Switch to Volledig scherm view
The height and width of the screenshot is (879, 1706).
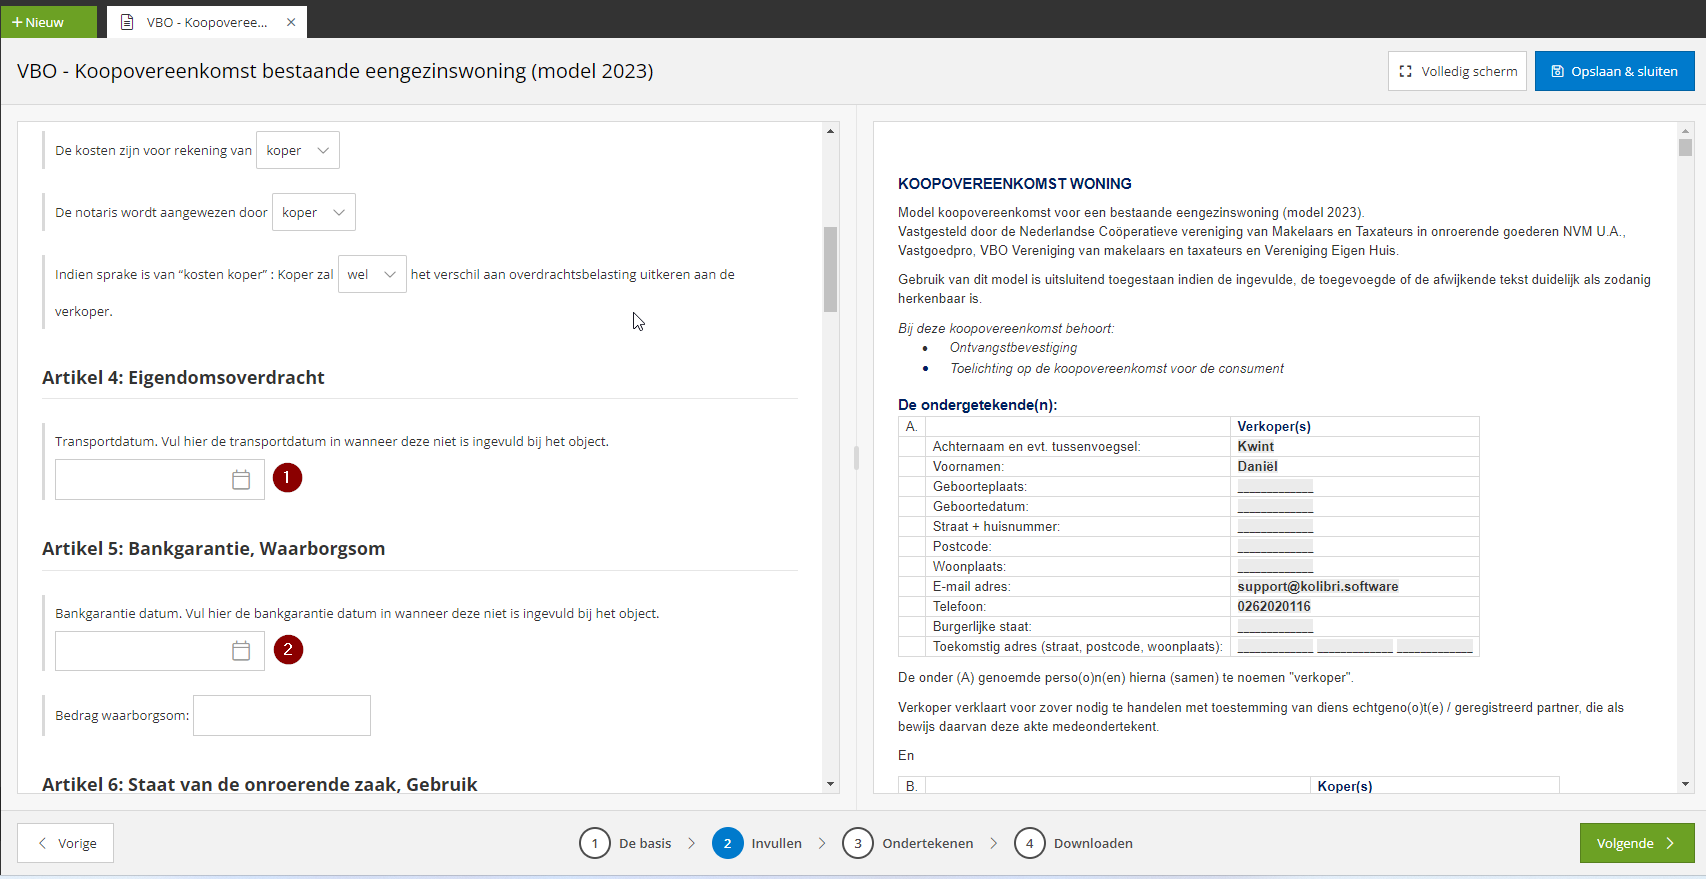click(x=1457, y=71)
